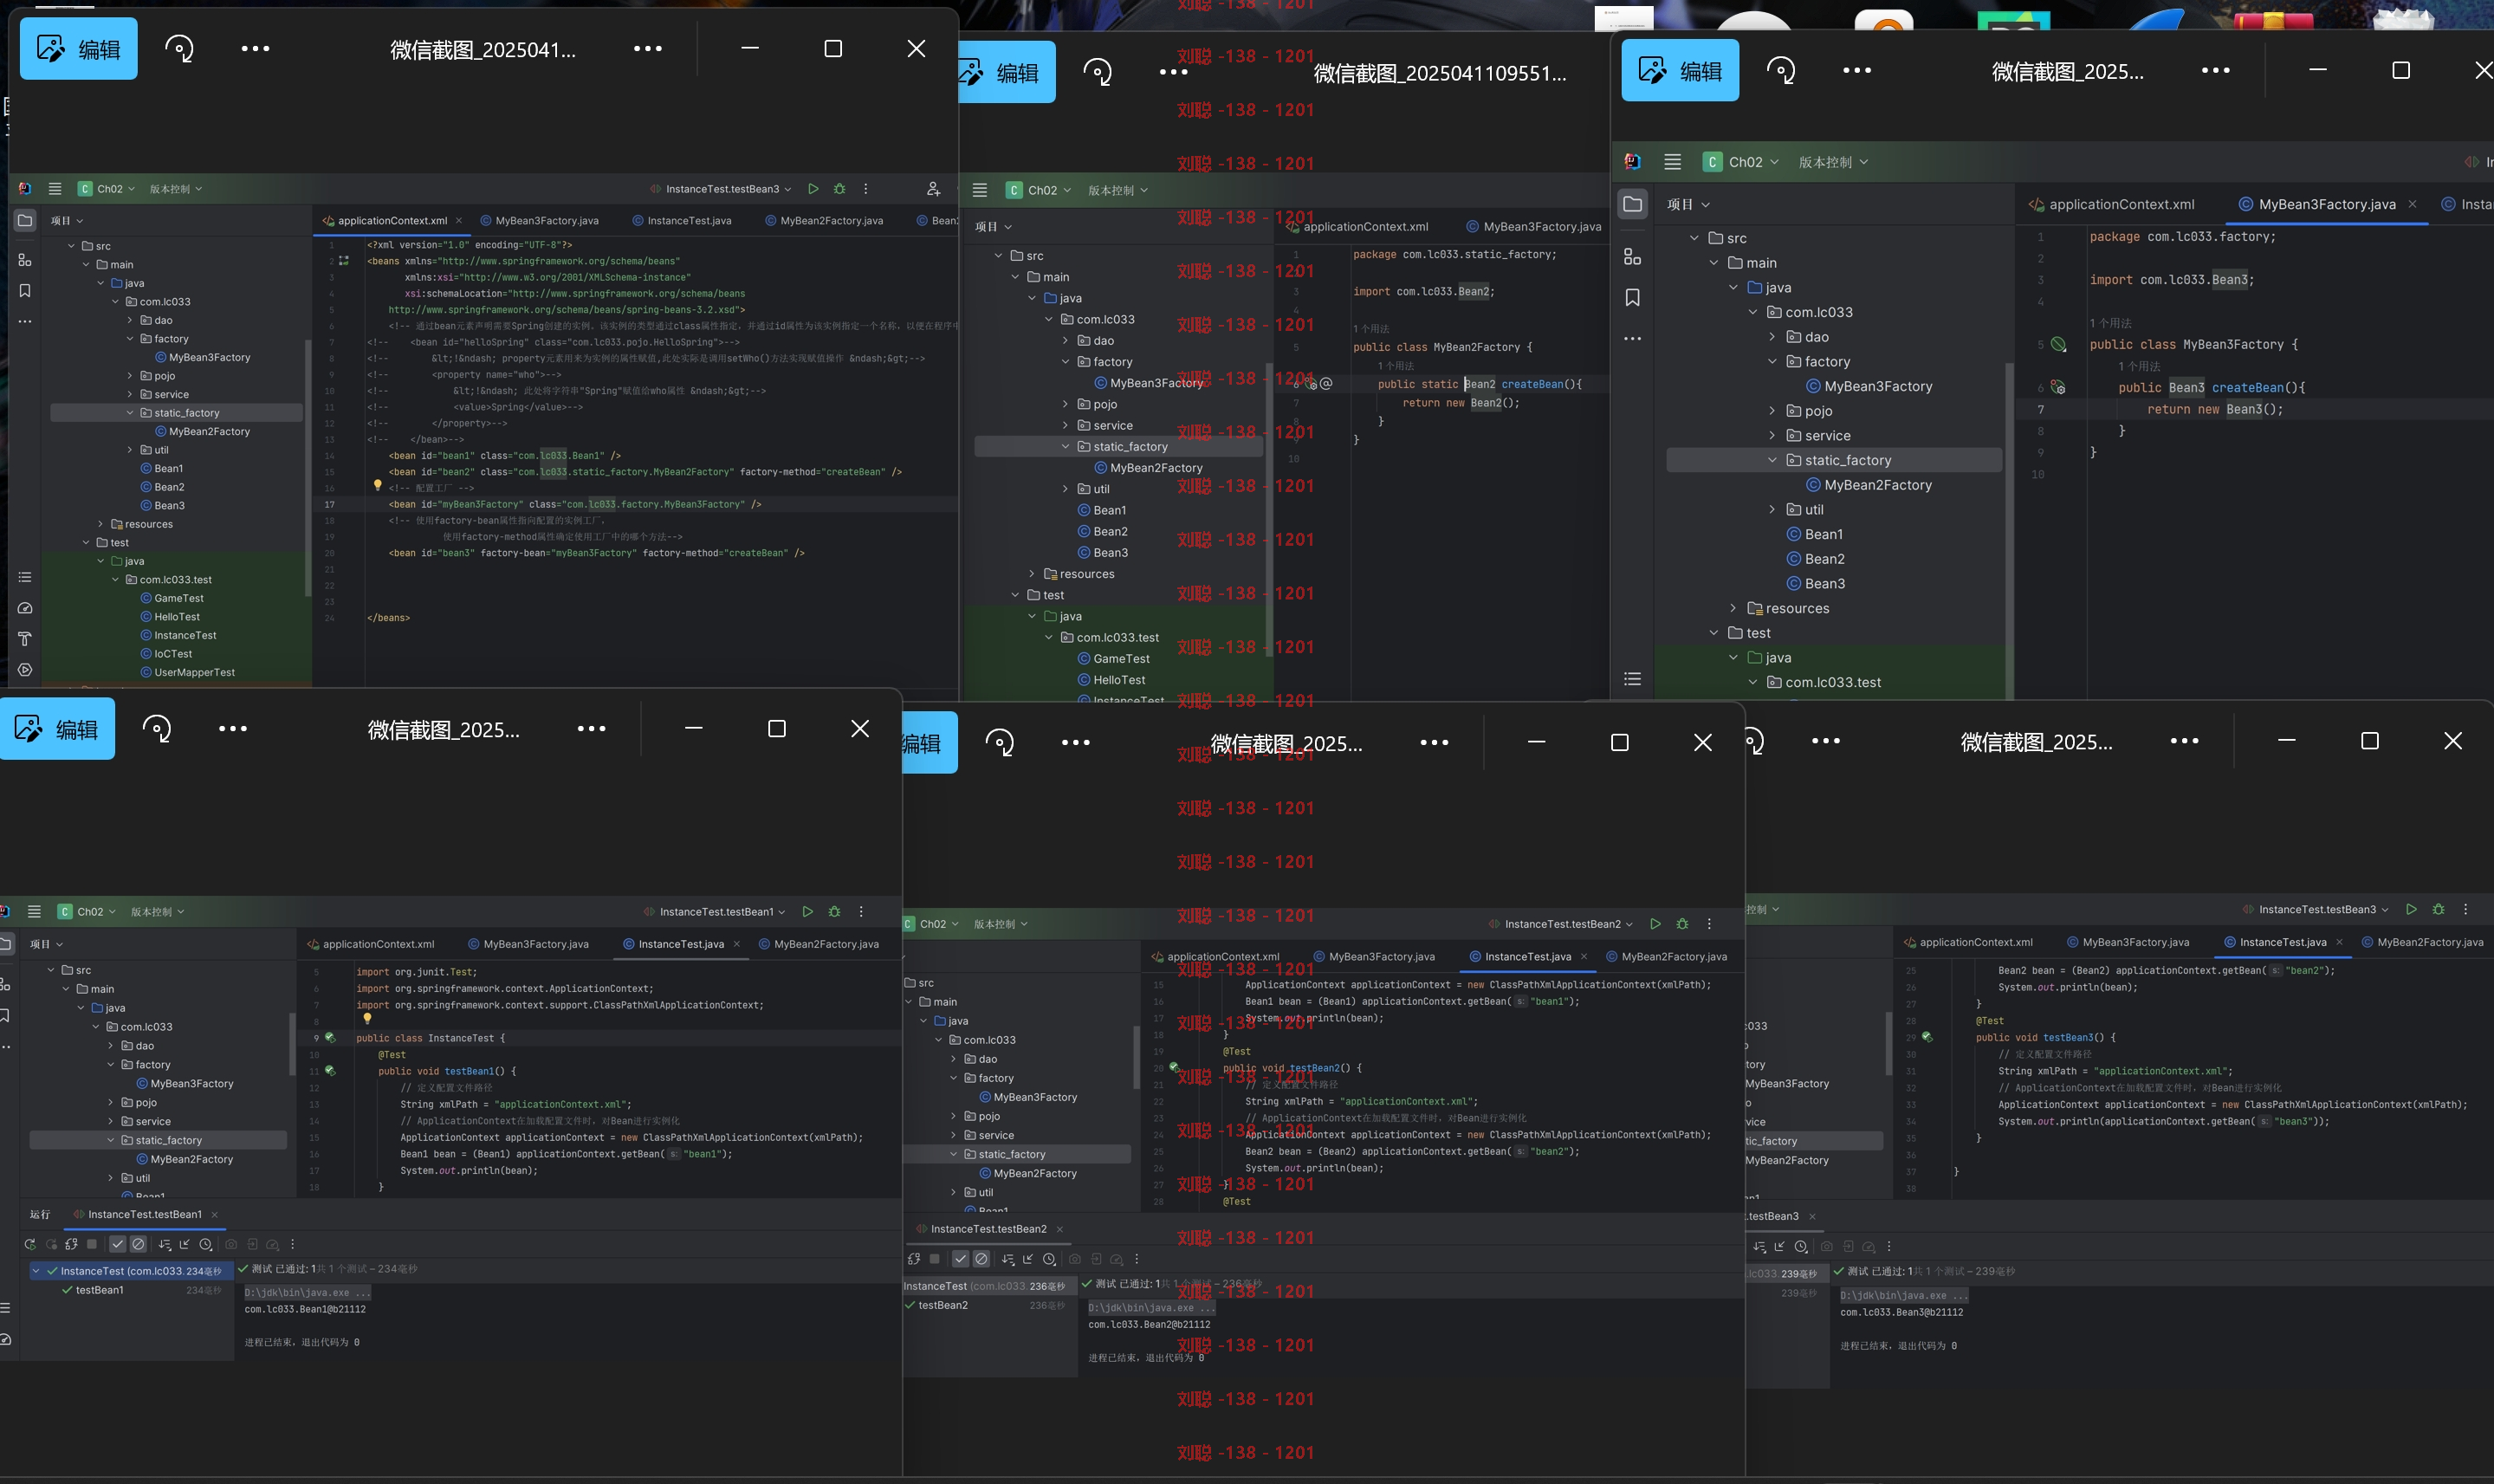Open 版本控制 dropdown in MyBean3Factory window
Screen dimensions: 2494x1484
[x=1833, y=162]
